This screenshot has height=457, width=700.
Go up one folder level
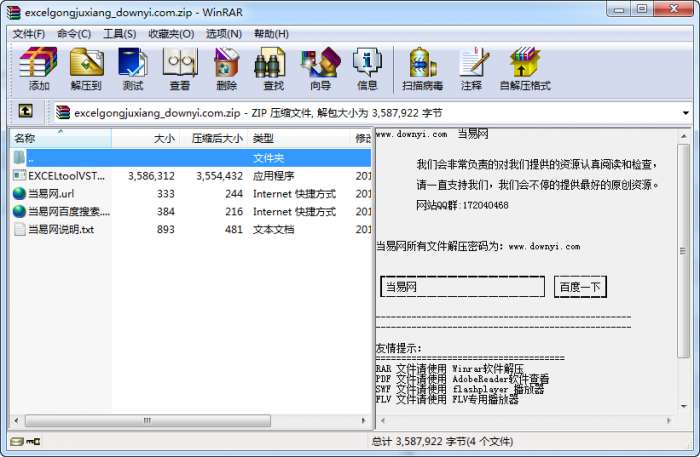pyautogui.click(x=25, y=111)
